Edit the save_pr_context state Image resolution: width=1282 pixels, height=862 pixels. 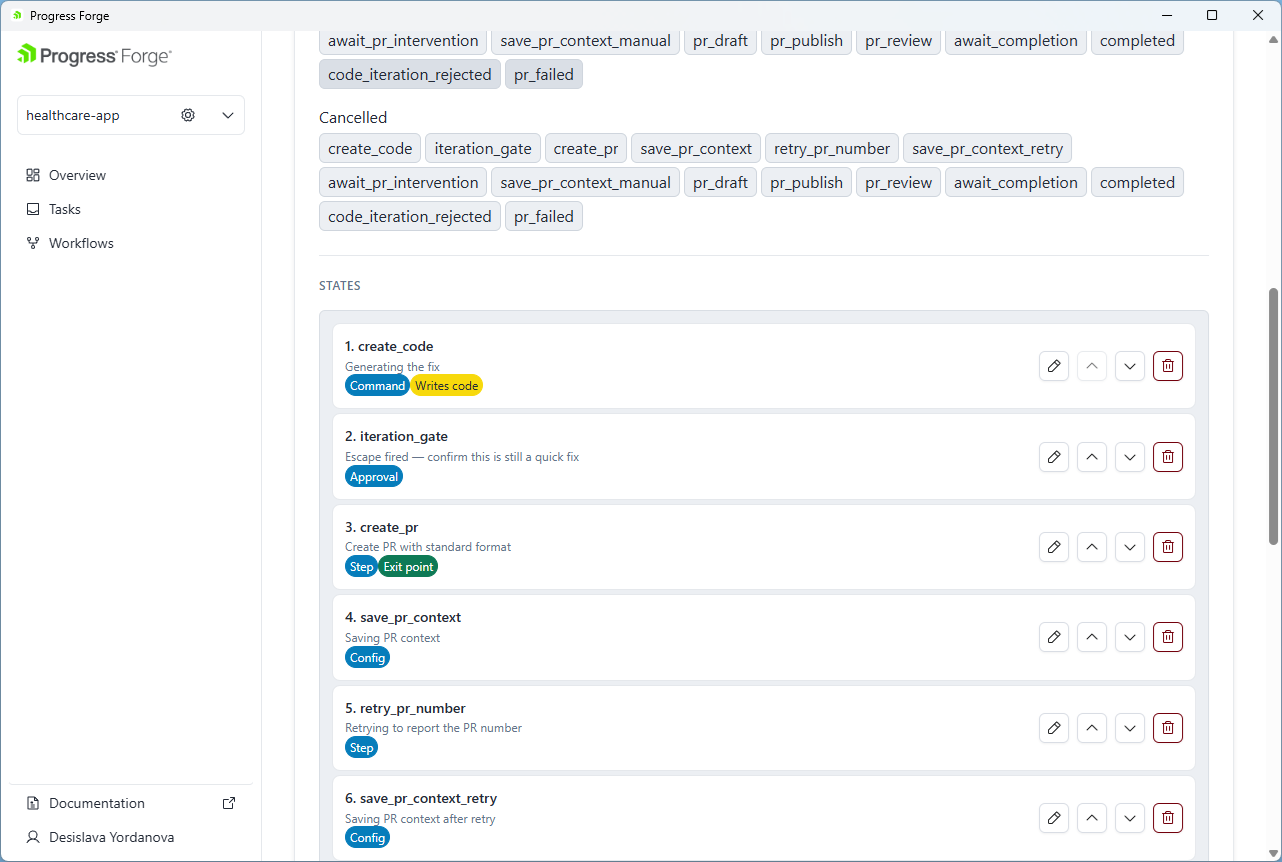(1054, 637)
